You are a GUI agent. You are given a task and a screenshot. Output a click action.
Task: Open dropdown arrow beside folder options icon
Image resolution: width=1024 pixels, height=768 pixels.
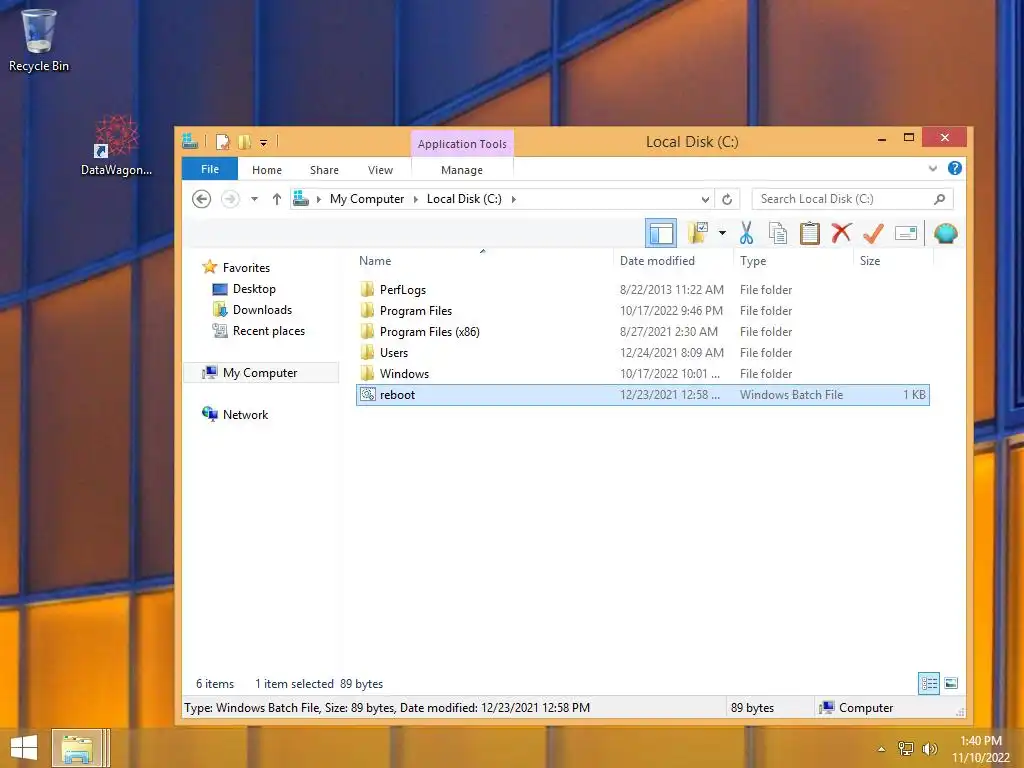(722, 232)
